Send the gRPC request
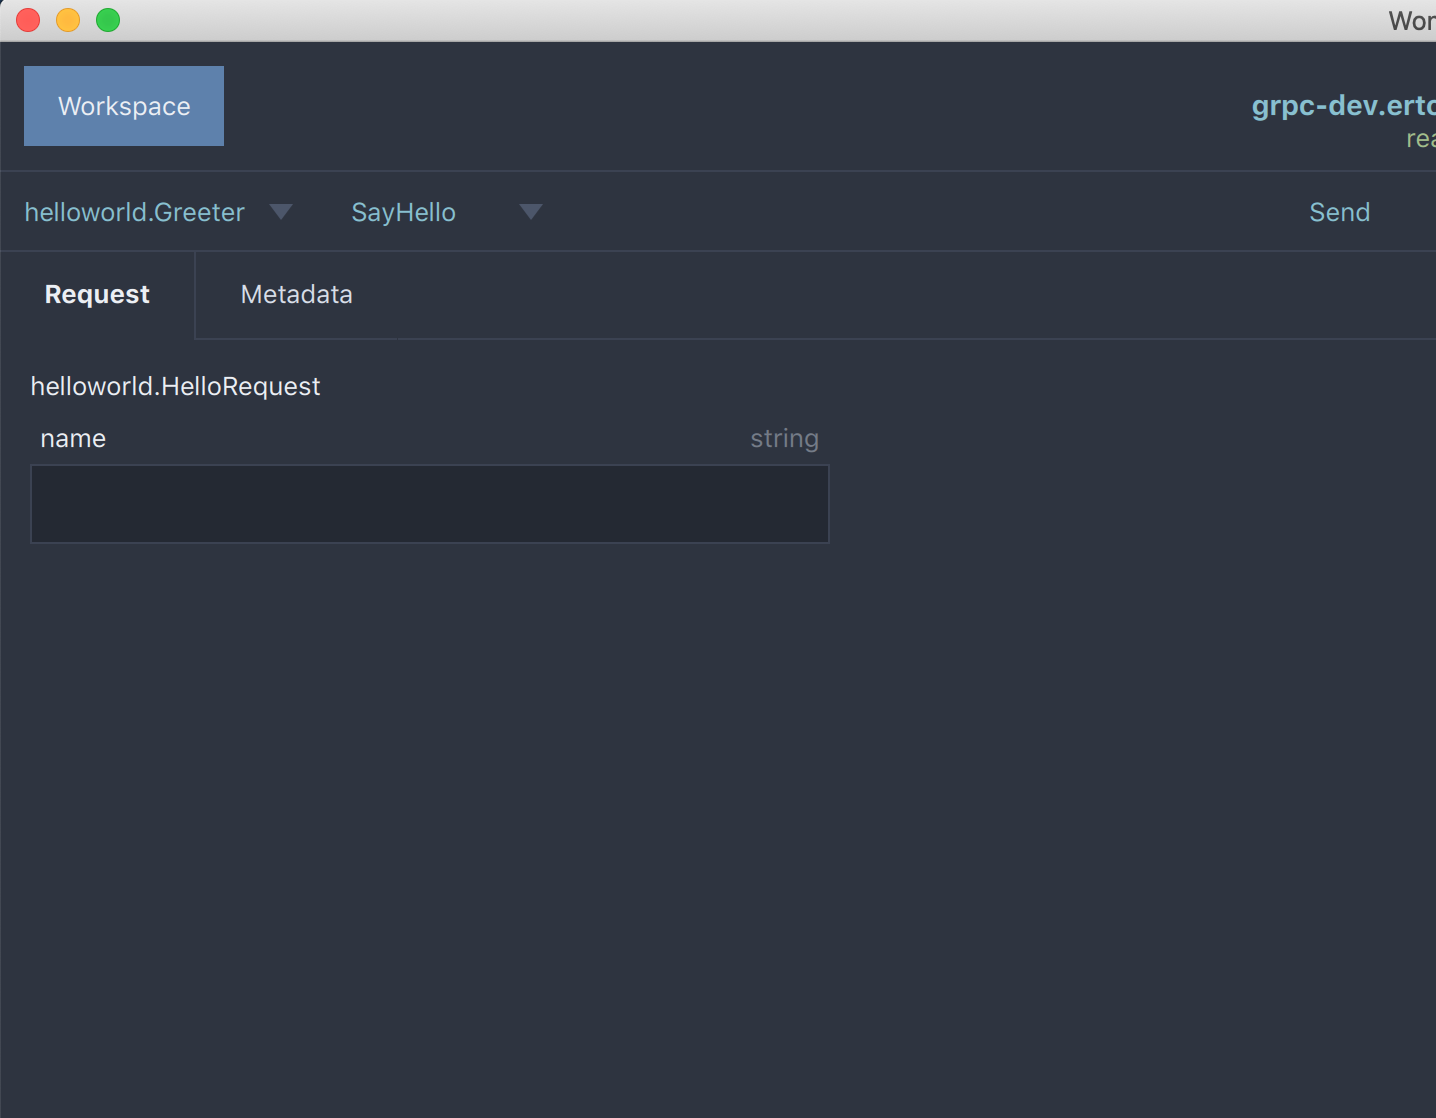1436x1118 pixels. 1339,212
